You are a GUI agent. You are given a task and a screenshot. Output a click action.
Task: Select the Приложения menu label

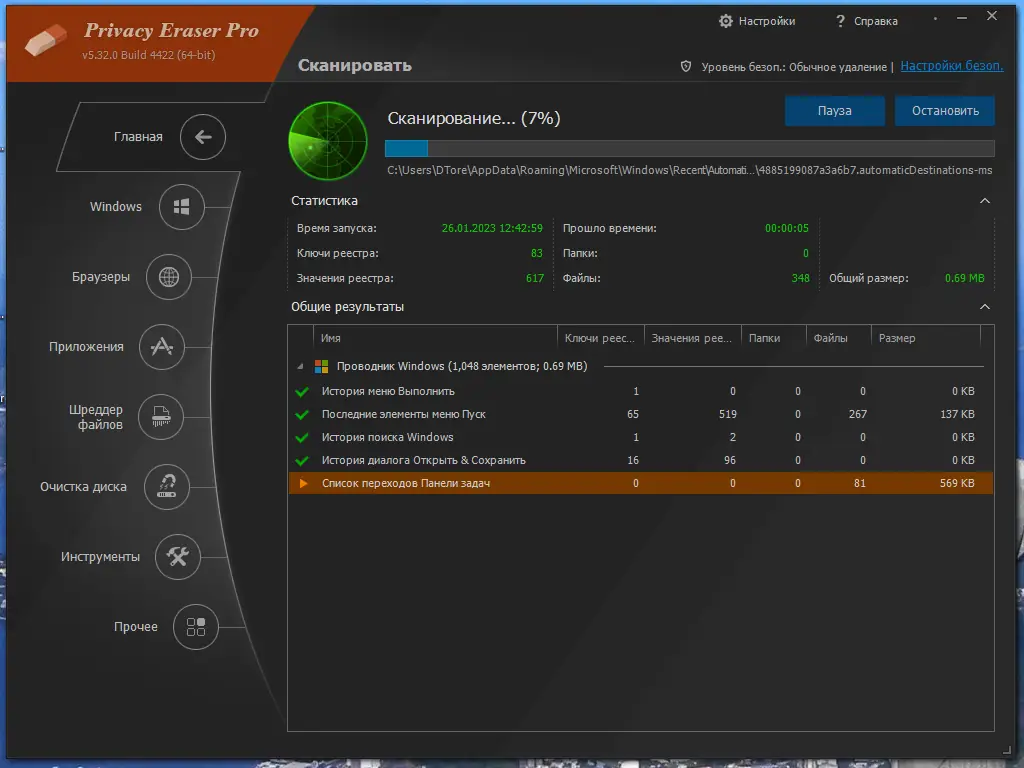(x=86, y=347)
